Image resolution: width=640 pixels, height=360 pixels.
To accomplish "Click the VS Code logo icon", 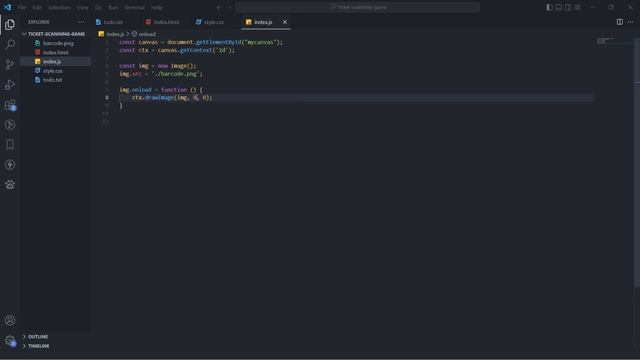I will pos(7,7).
